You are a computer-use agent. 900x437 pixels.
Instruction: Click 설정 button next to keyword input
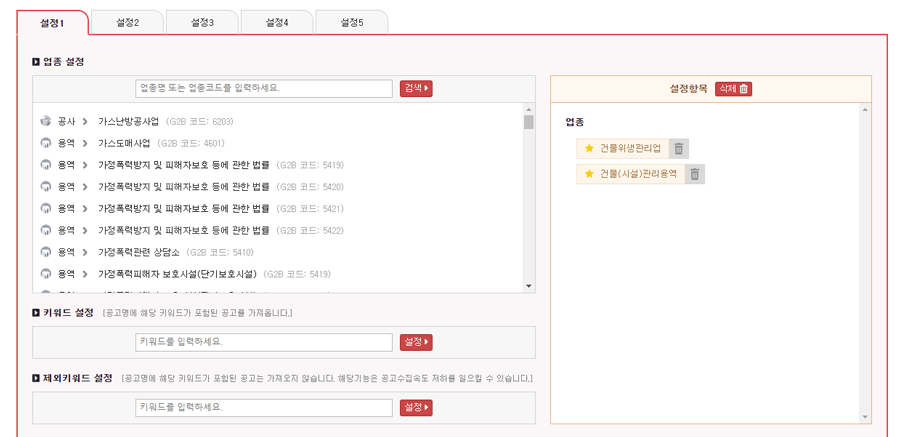pos(416,342)
